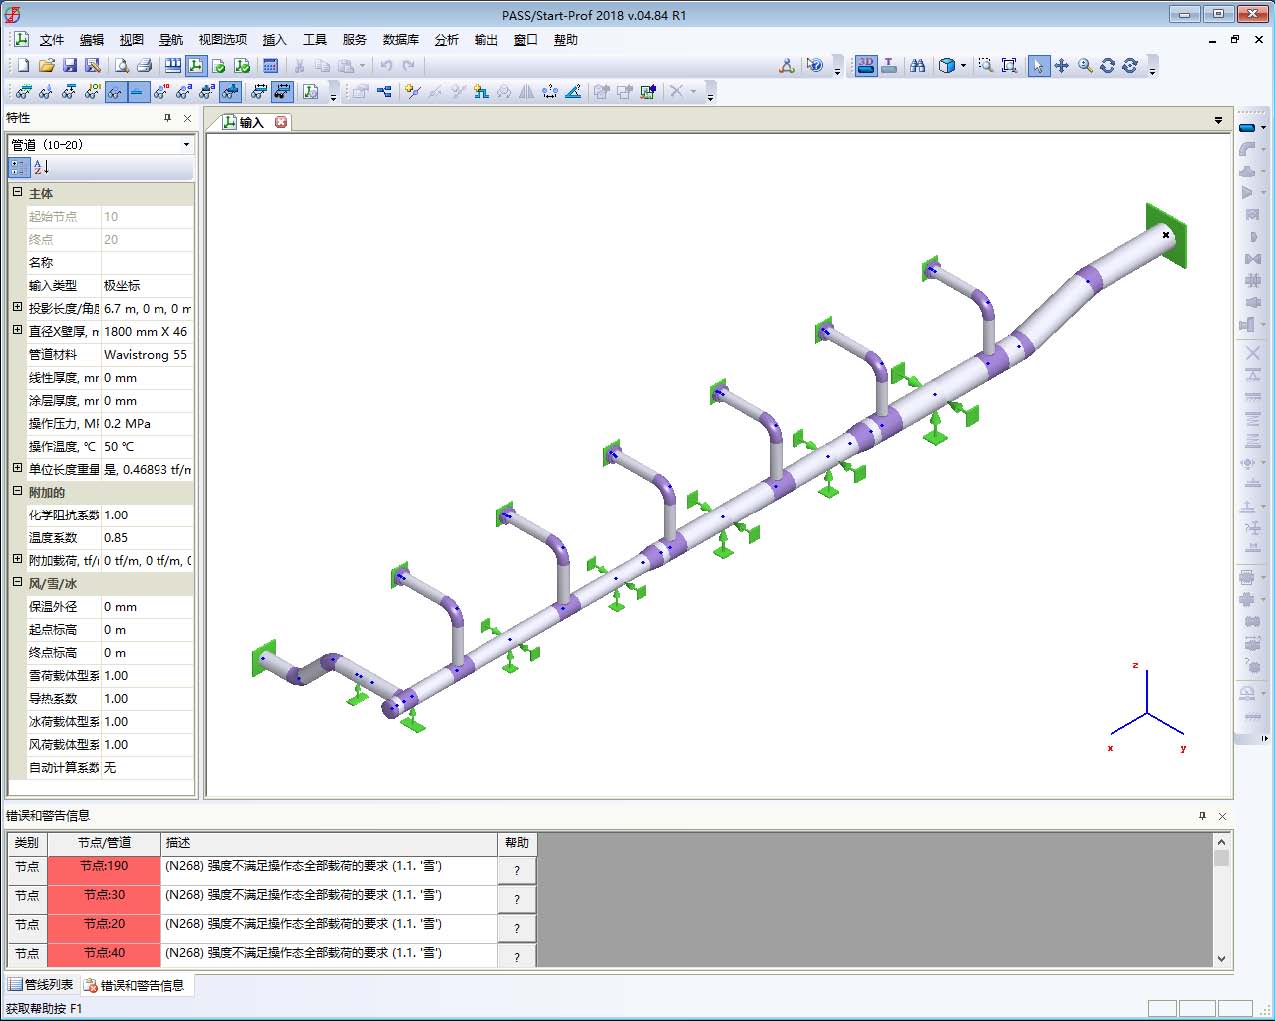Toggle the piping model input view button
Screen dimensions: 1275x1021
pos(196,66)
